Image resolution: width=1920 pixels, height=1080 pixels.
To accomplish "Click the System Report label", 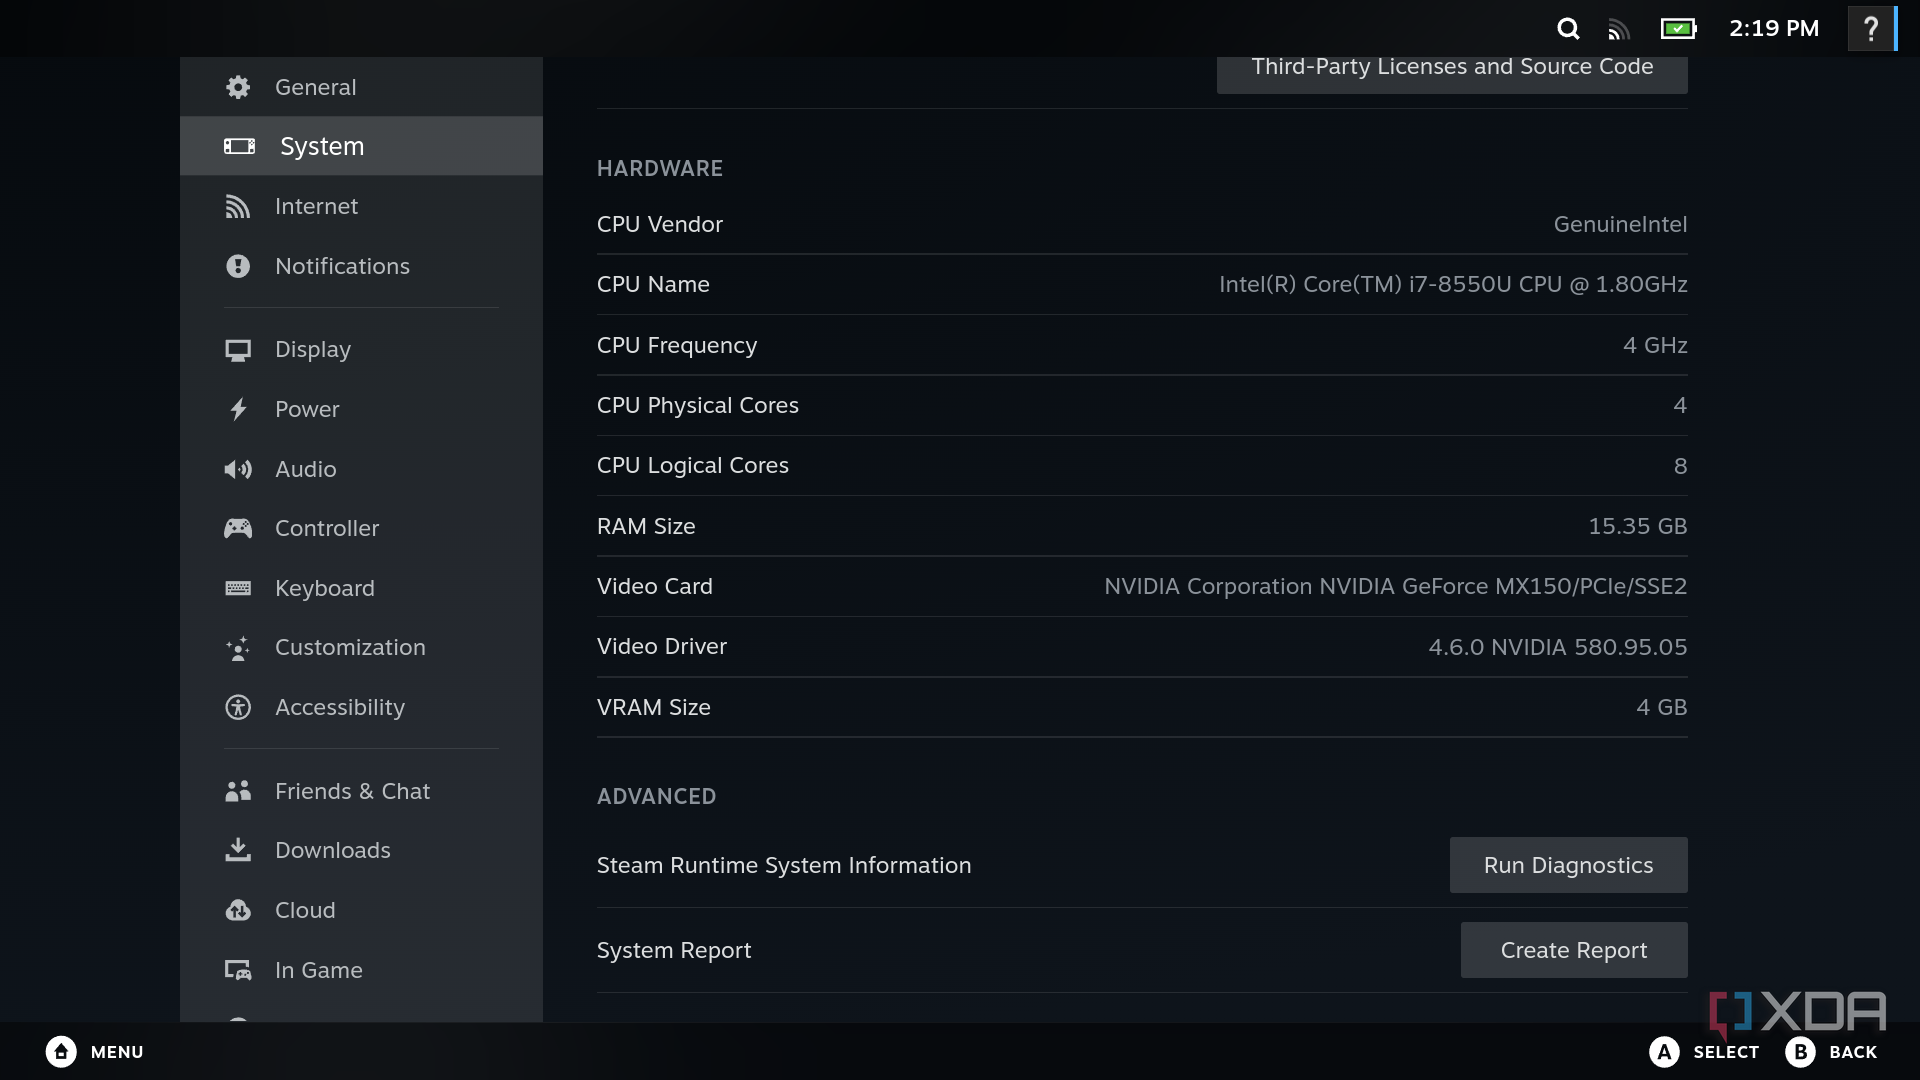I will [674, 950].
